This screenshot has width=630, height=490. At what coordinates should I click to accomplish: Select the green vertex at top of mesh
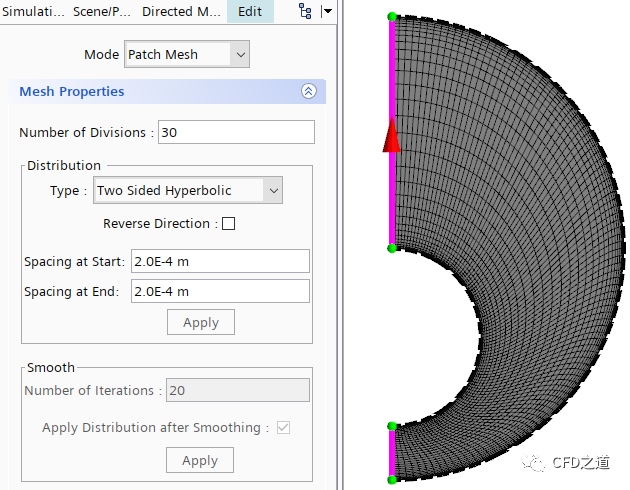(x=392, y=17)
